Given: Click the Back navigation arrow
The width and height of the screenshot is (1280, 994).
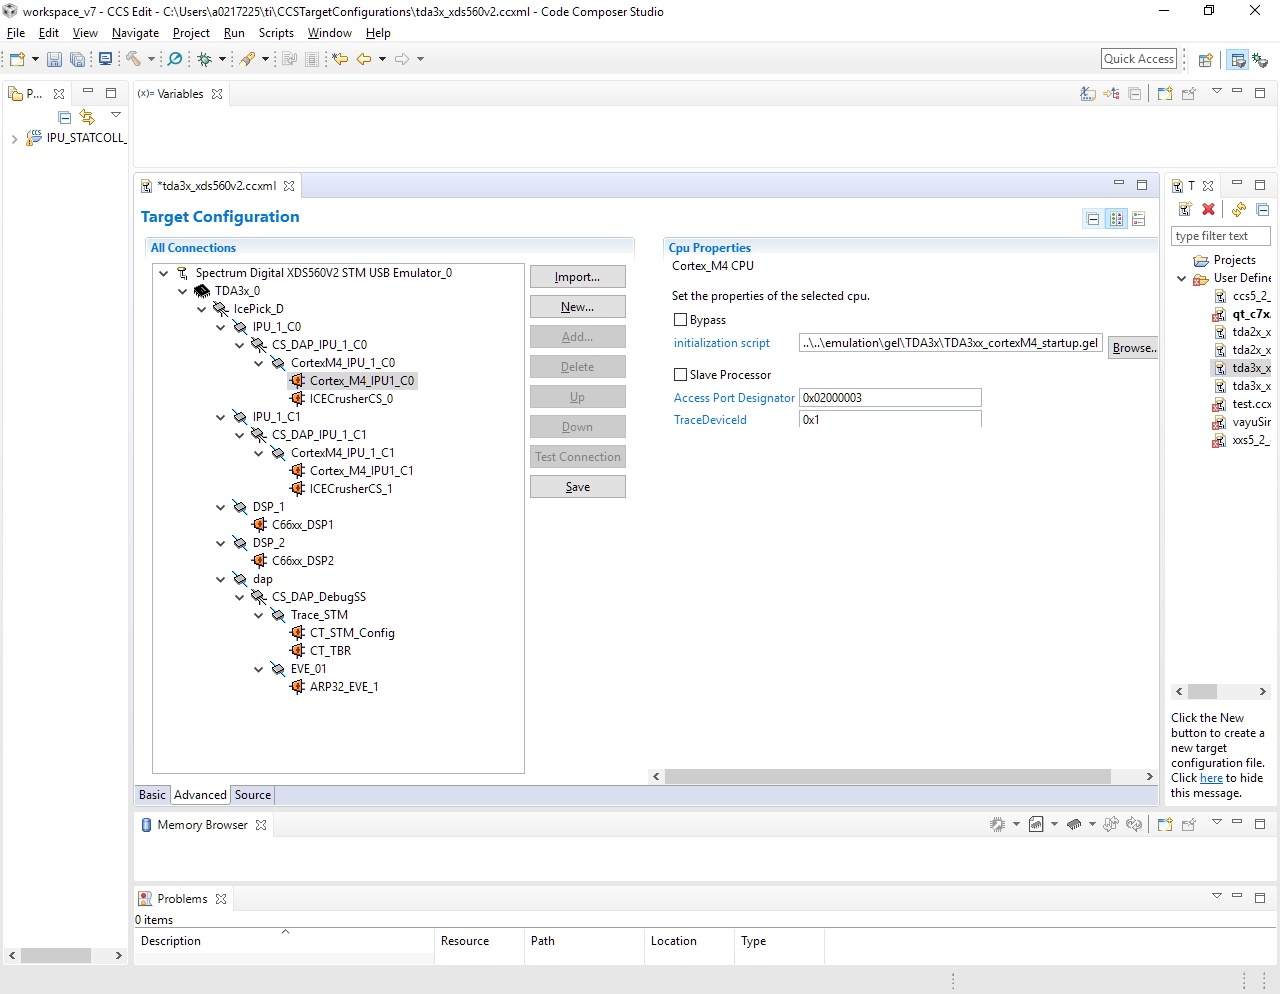Looking at the screenshot, I should tap(364, 59).
